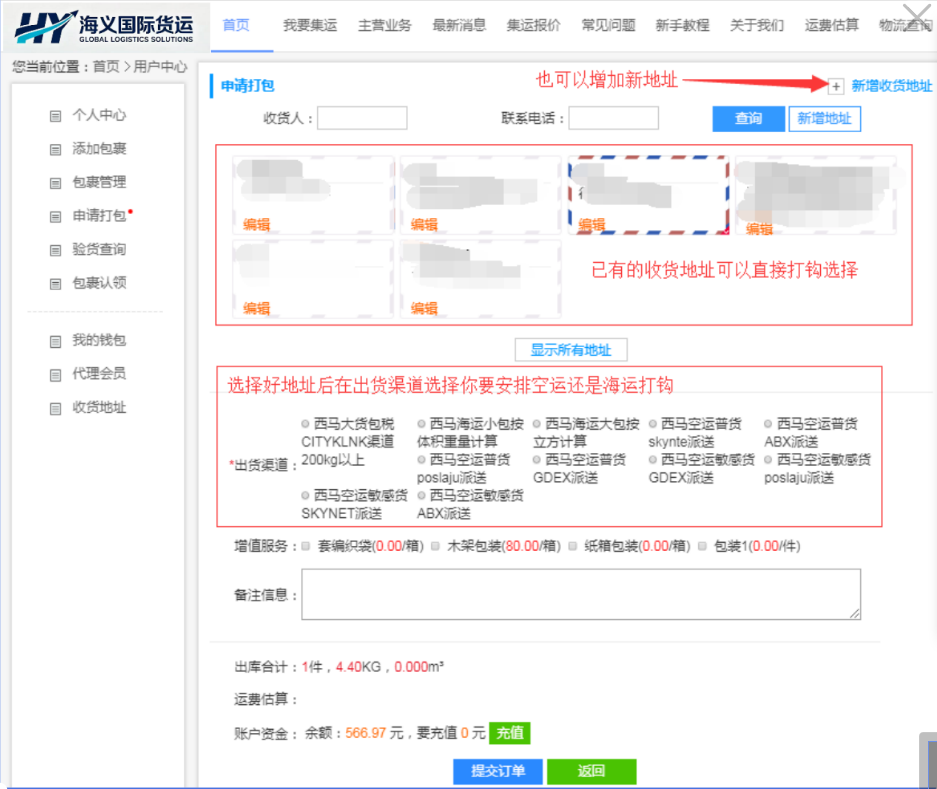Open 主营业务 menu item
Screen dimensions: 937x789
pos(385,25)
